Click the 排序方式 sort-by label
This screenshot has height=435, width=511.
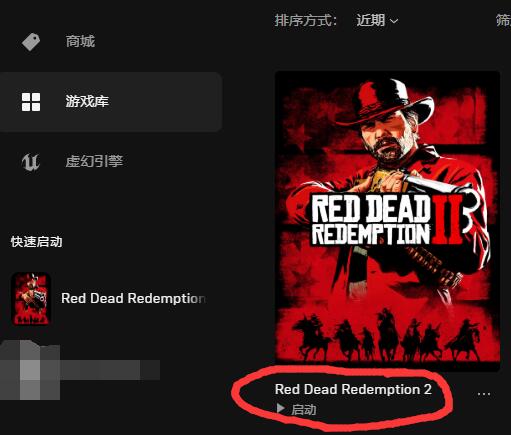[x=305, y=20]
